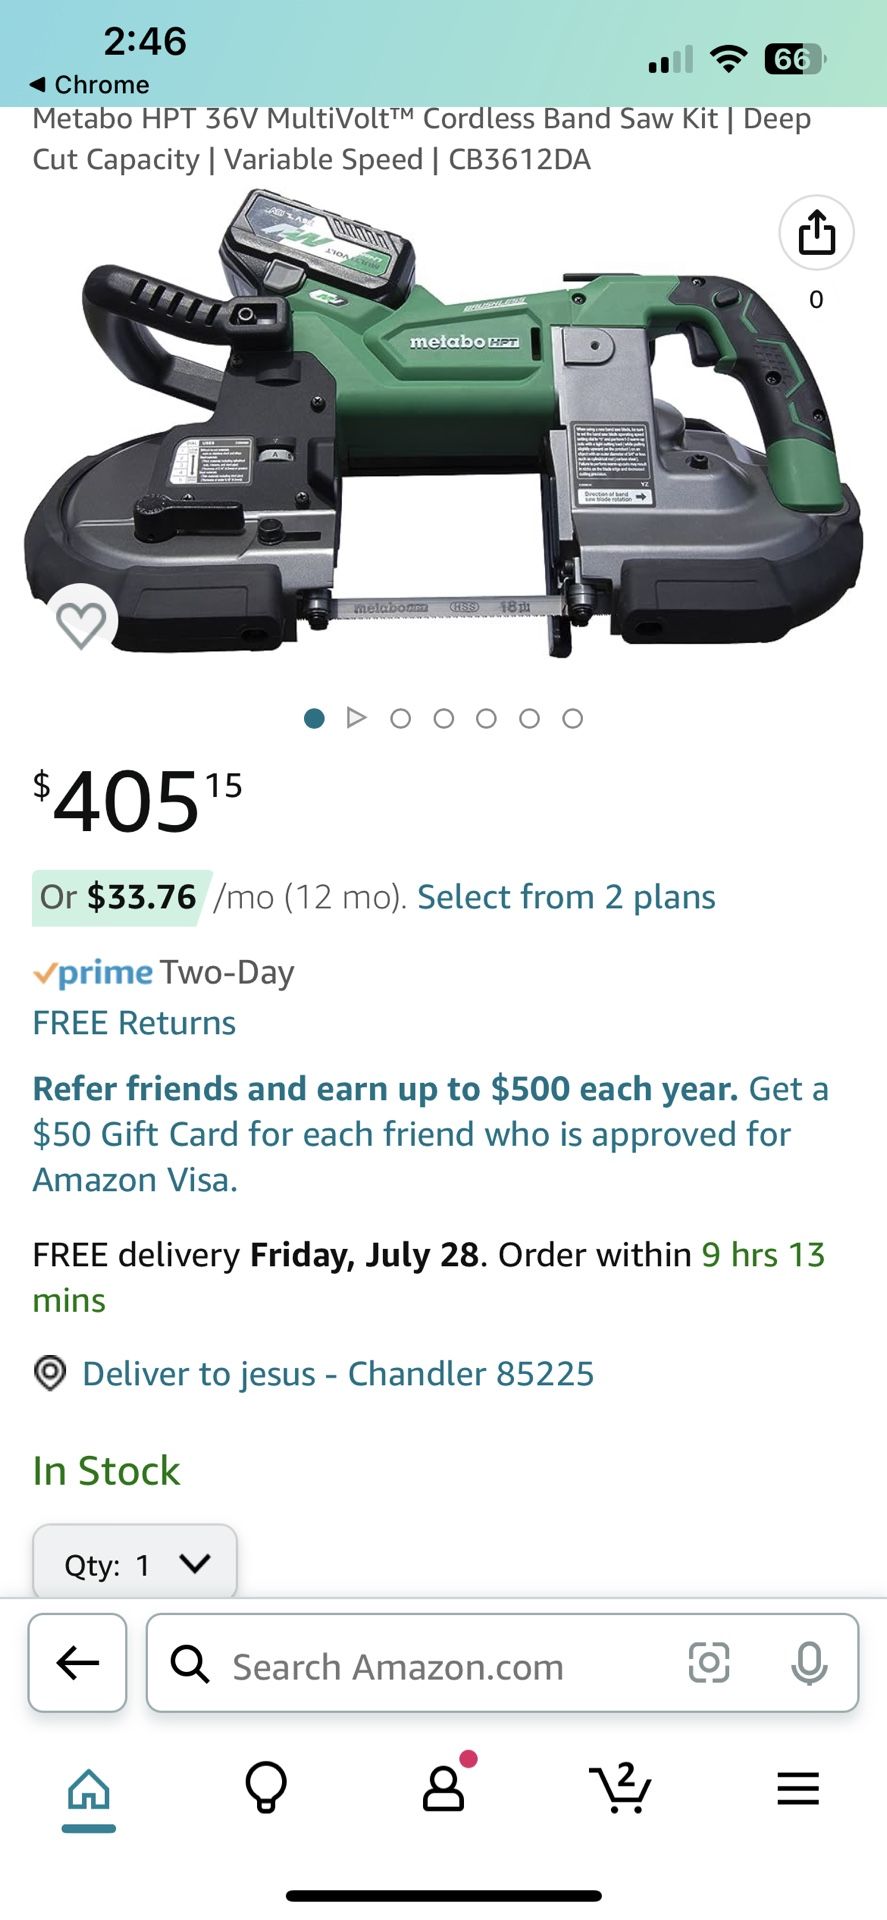Open the account profile tab

click(443, 1789)
